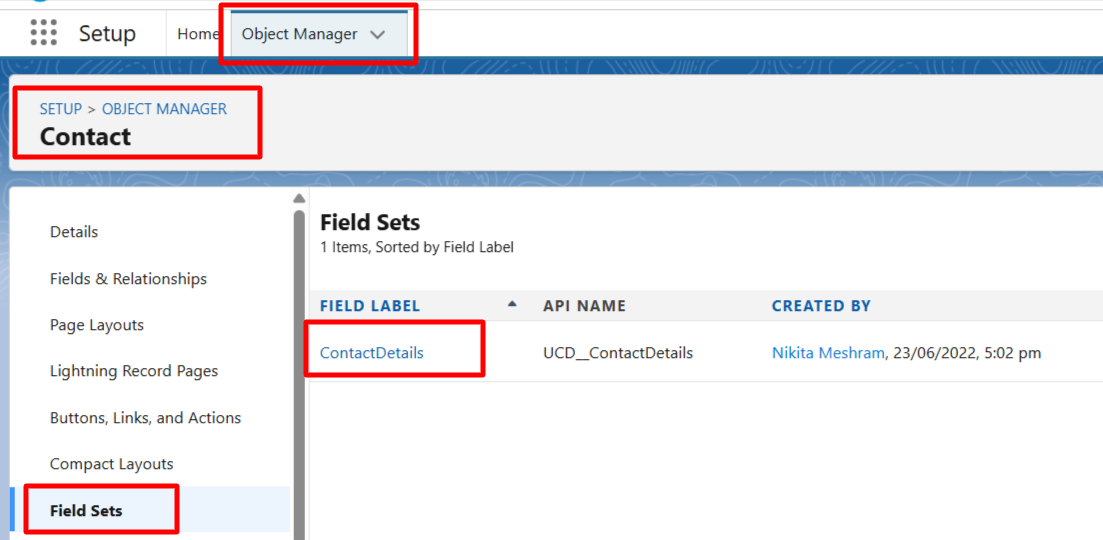Click the Contact object title
The height and width of the screenshot is (540, 1103).
pyautogui.click(x=85, y=136)
